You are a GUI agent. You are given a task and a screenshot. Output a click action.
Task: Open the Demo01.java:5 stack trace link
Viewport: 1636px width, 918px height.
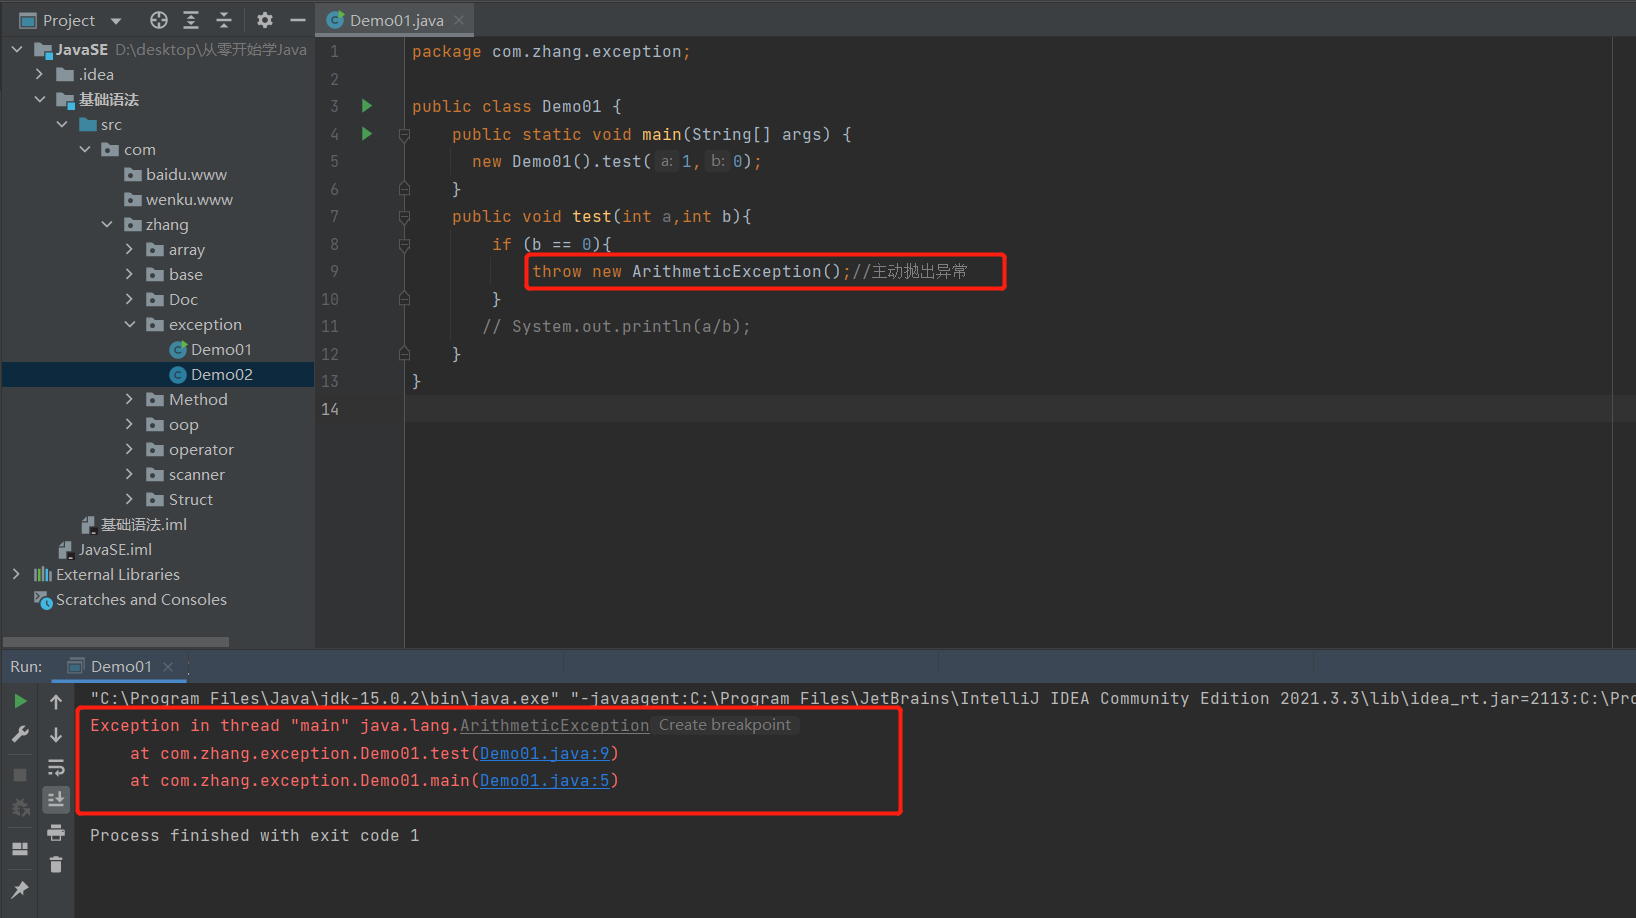(x=544, y=780)
